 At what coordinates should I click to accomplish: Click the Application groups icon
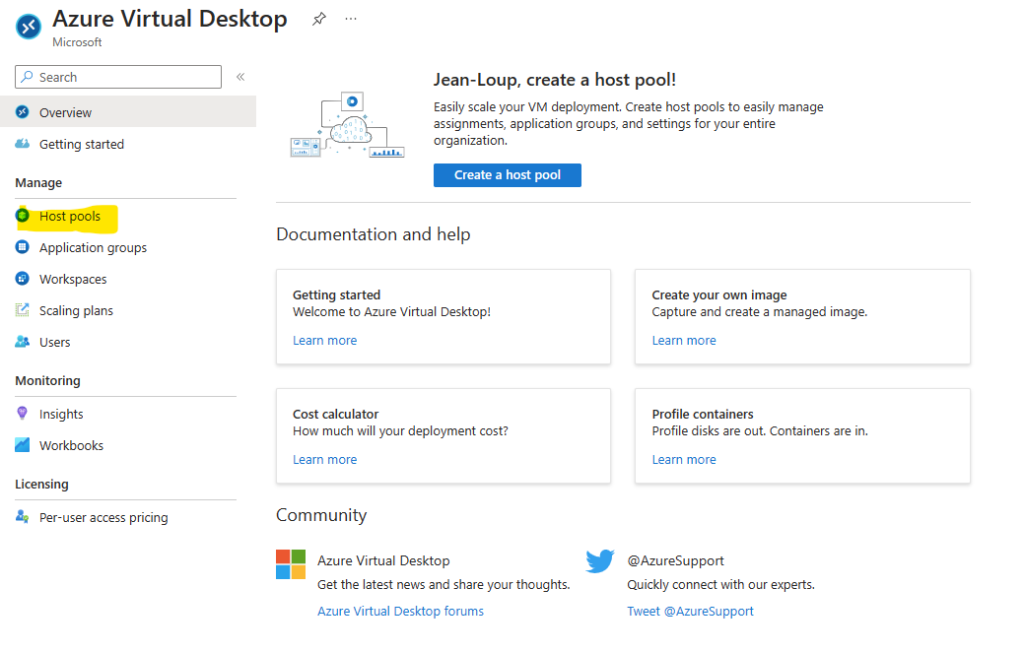coord(22,247)
